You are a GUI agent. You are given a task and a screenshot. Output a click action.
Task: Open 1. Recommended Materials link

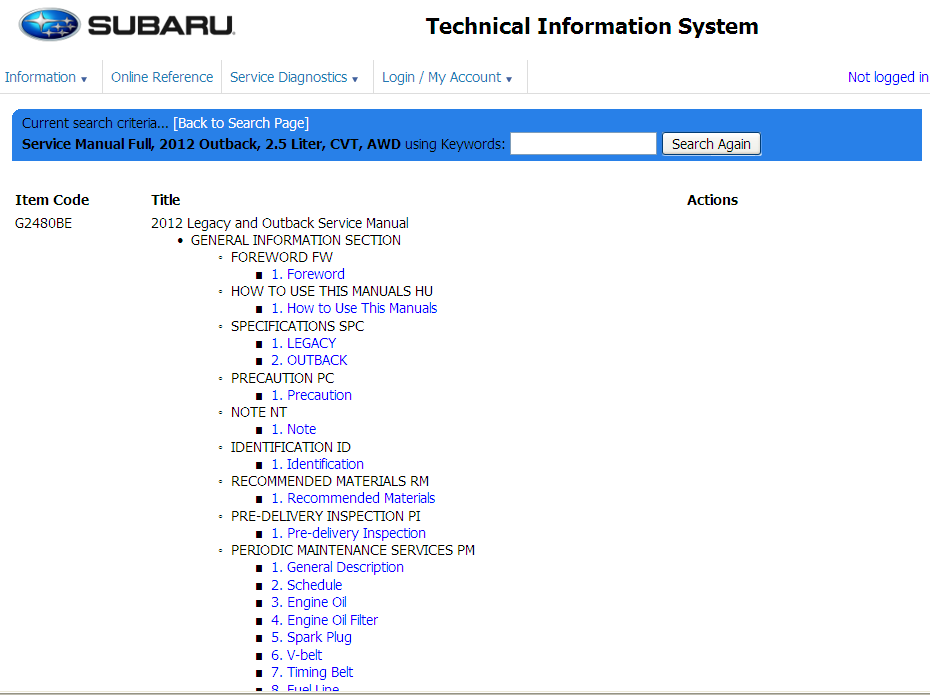[353, 498]
